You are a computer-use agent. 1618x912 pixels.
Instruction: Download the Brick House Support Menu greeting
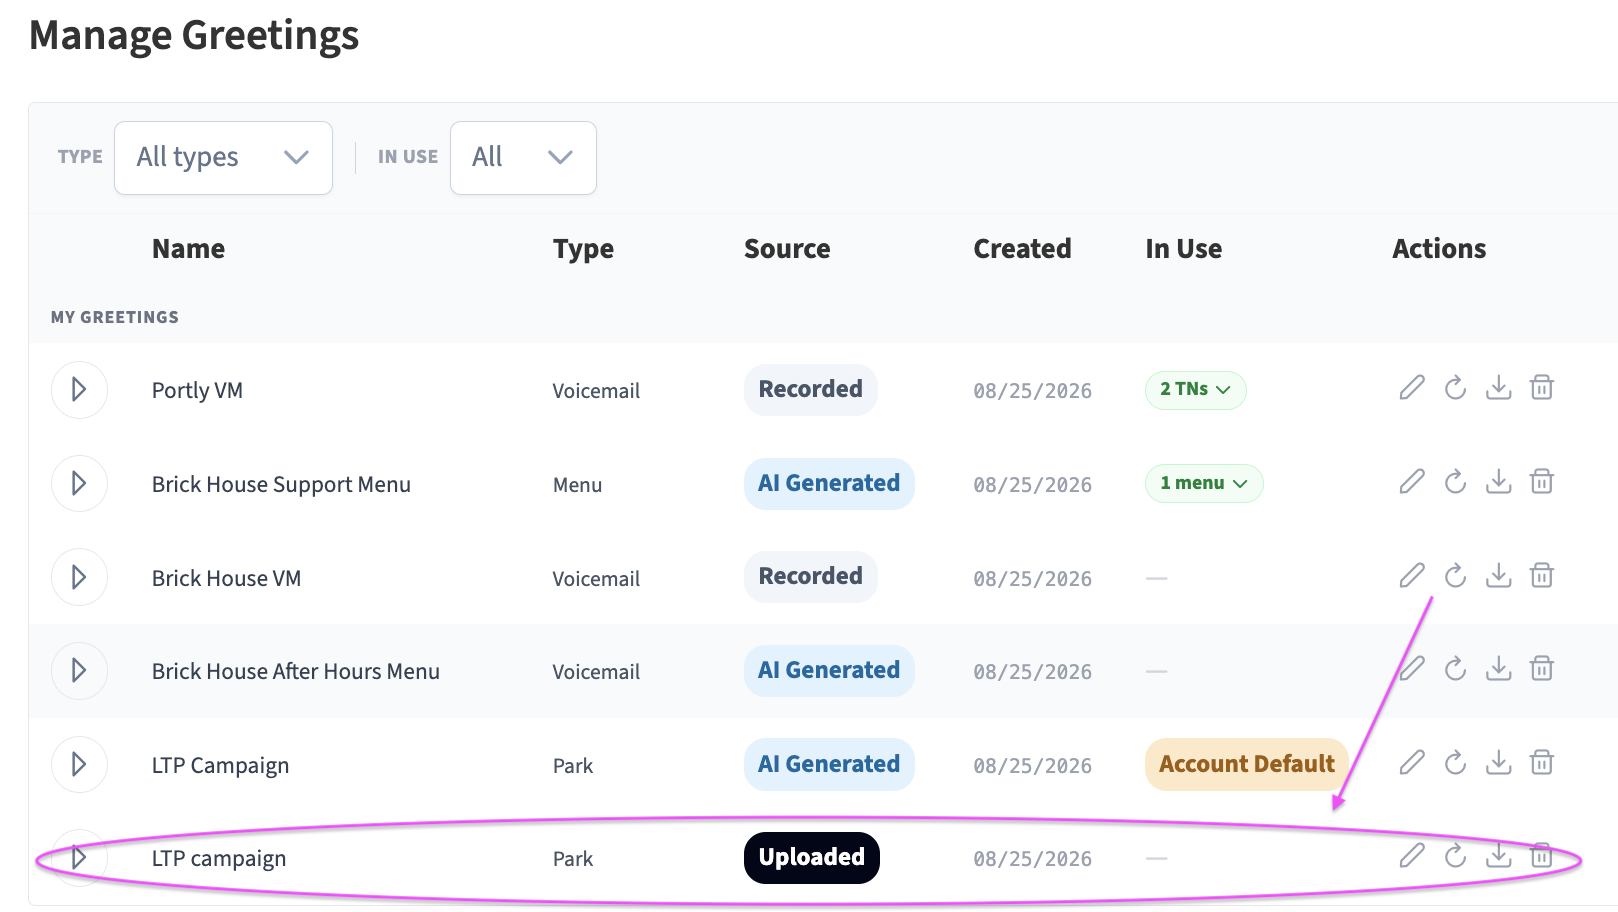(x=1498, y=482)
